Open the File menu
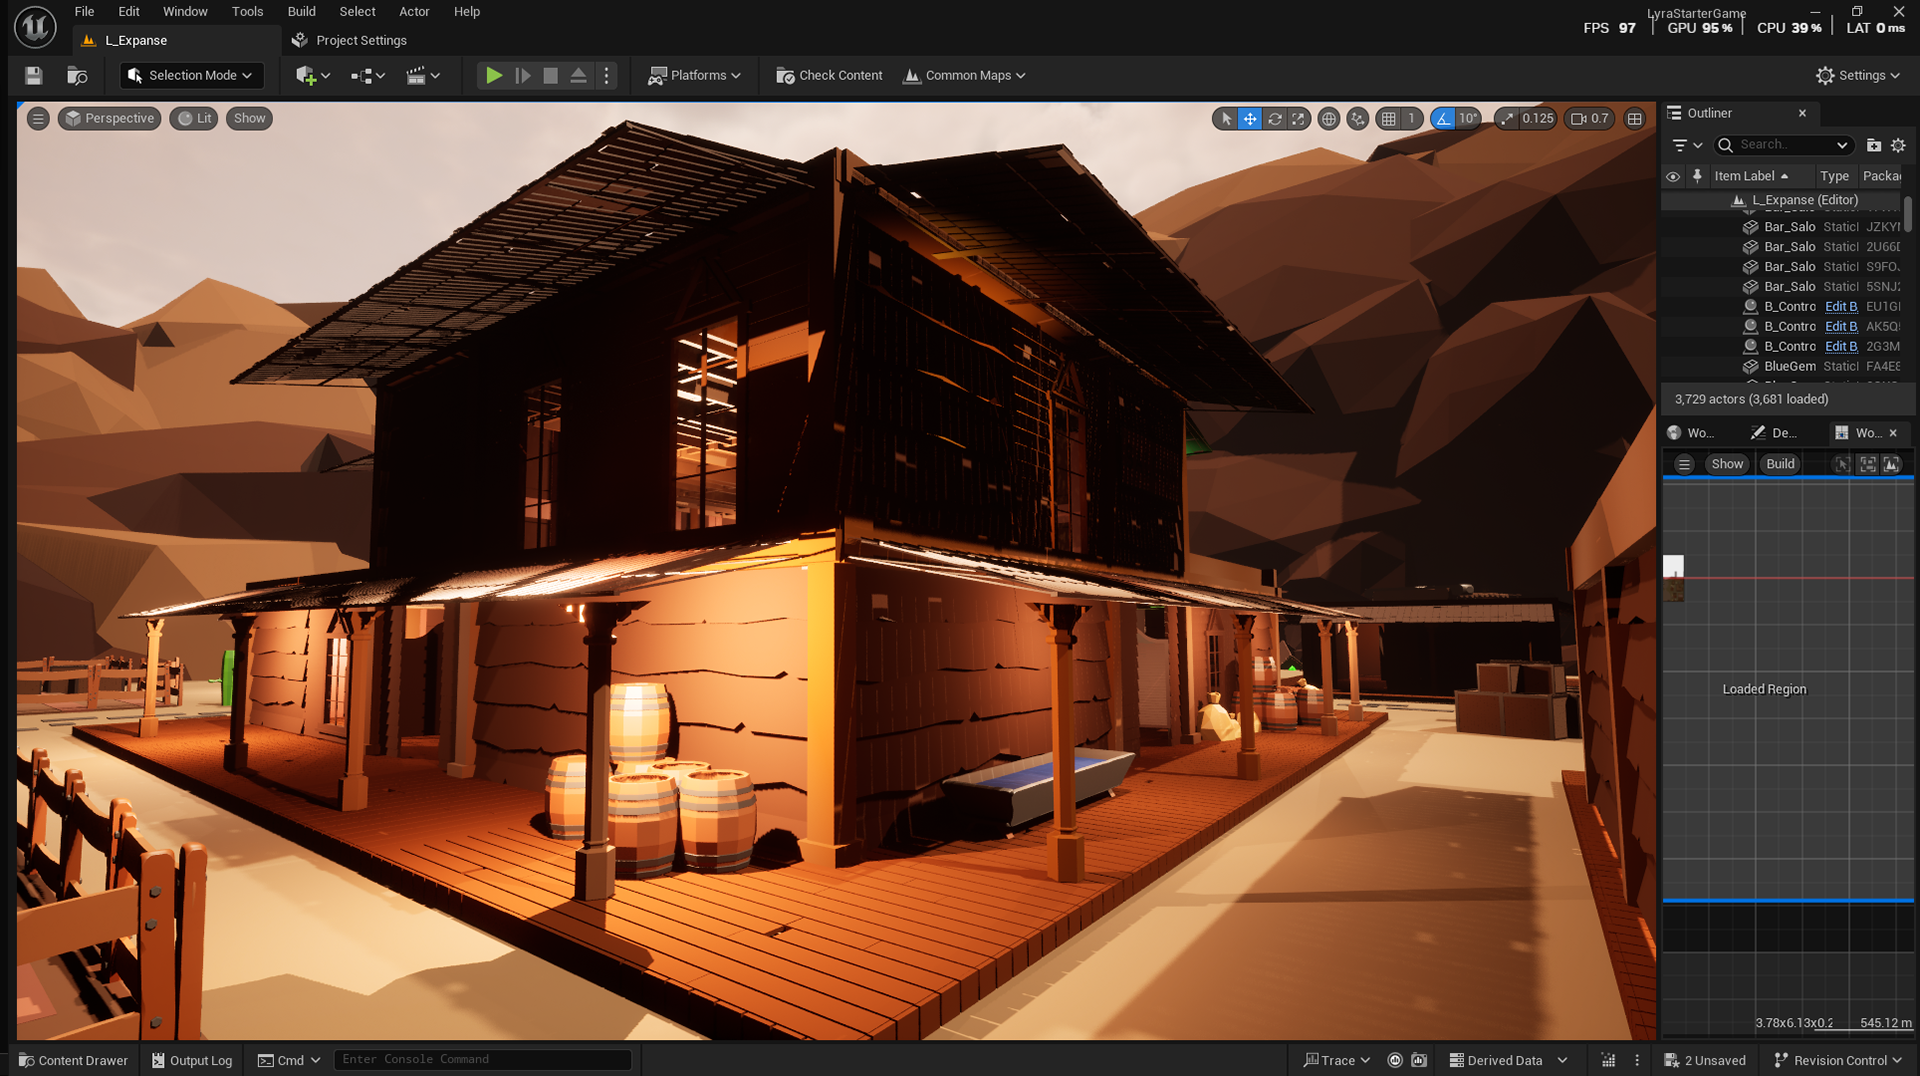The width and height of the screenshot is (1920, 1076). click(85, 12)
